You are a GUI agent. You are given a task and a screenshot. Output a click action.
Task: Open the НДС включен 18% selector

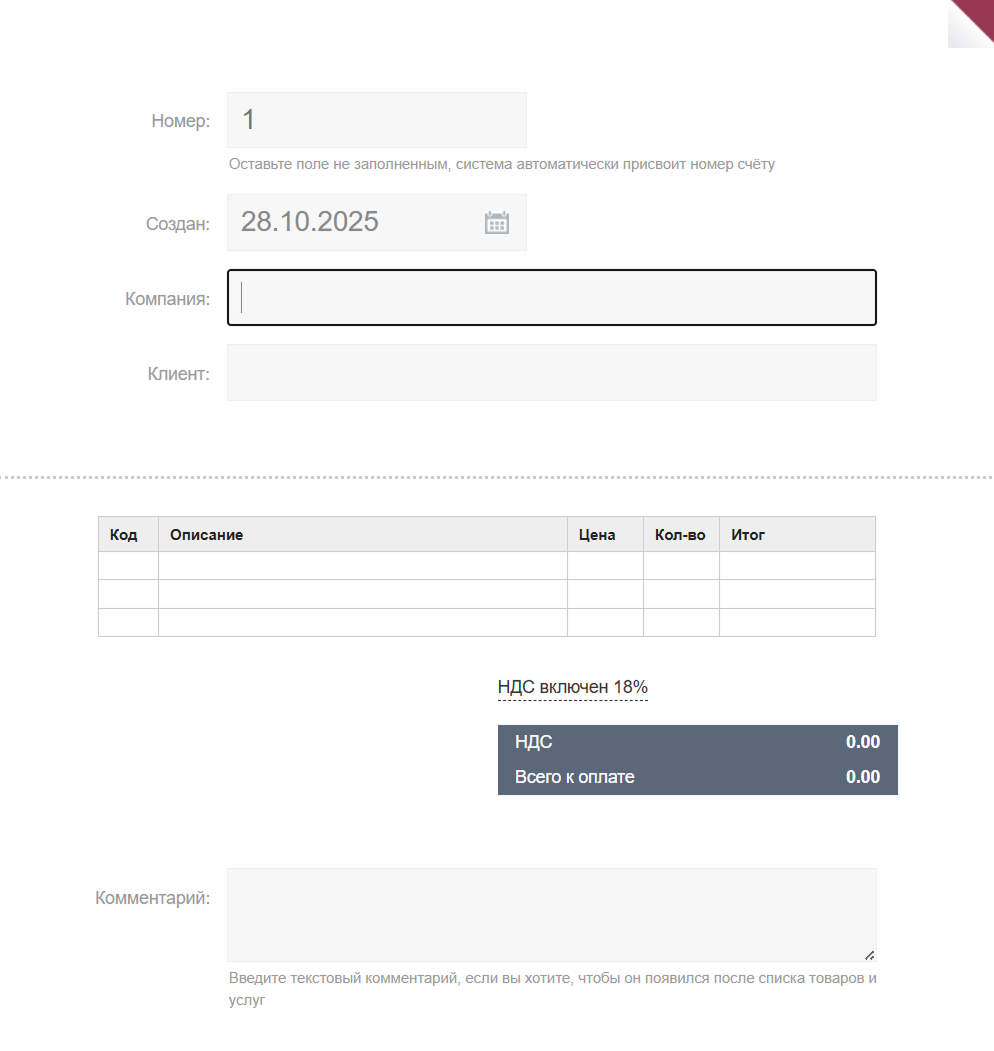point(573,688)
